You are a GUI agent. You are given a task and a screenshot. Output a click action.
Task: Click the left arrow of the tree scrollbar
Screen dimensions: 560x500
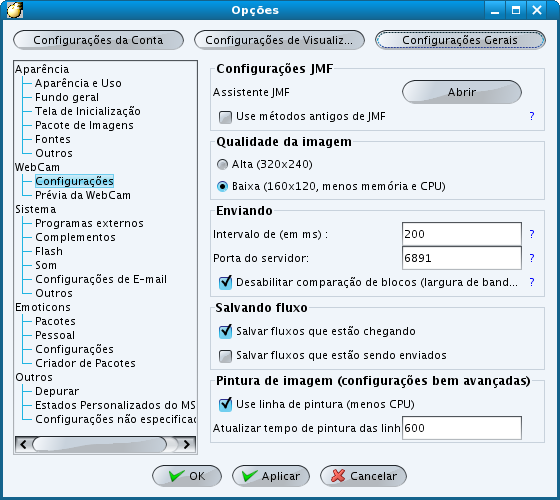pos(24,444)
